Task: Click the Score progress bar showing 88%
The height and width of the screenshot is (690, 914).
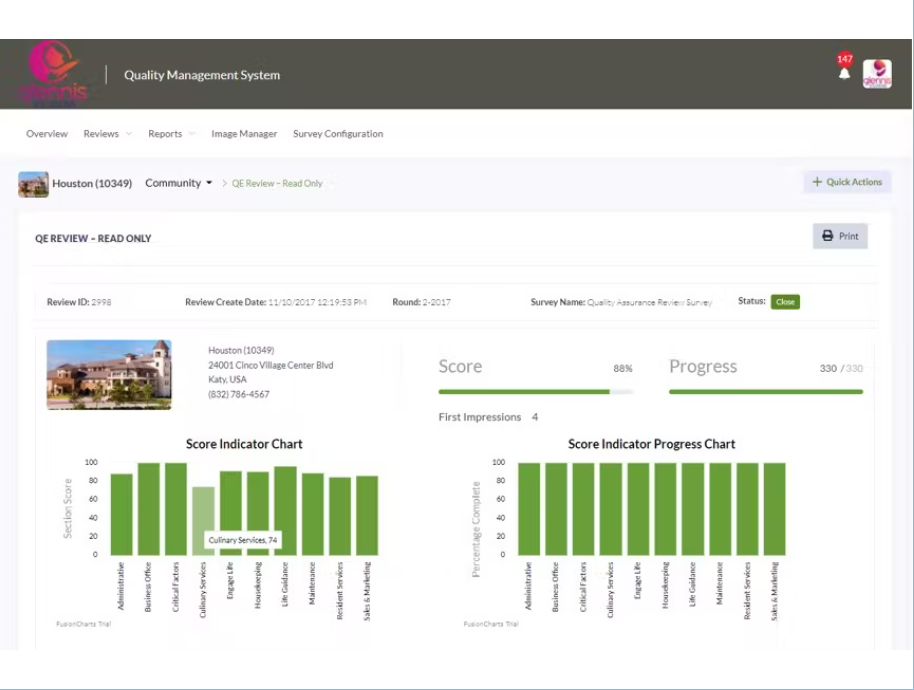Action: 535,392
